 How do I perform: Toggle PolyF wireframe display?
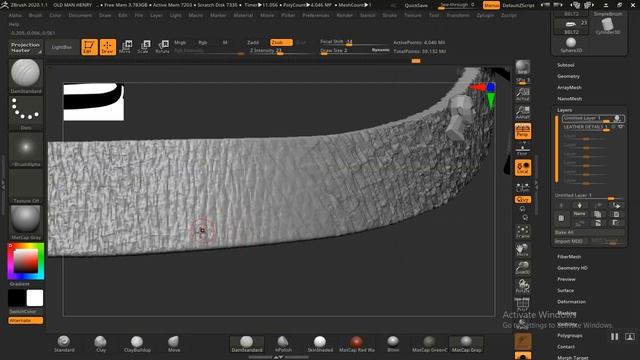pyautogui.click(x=523, y=304)
